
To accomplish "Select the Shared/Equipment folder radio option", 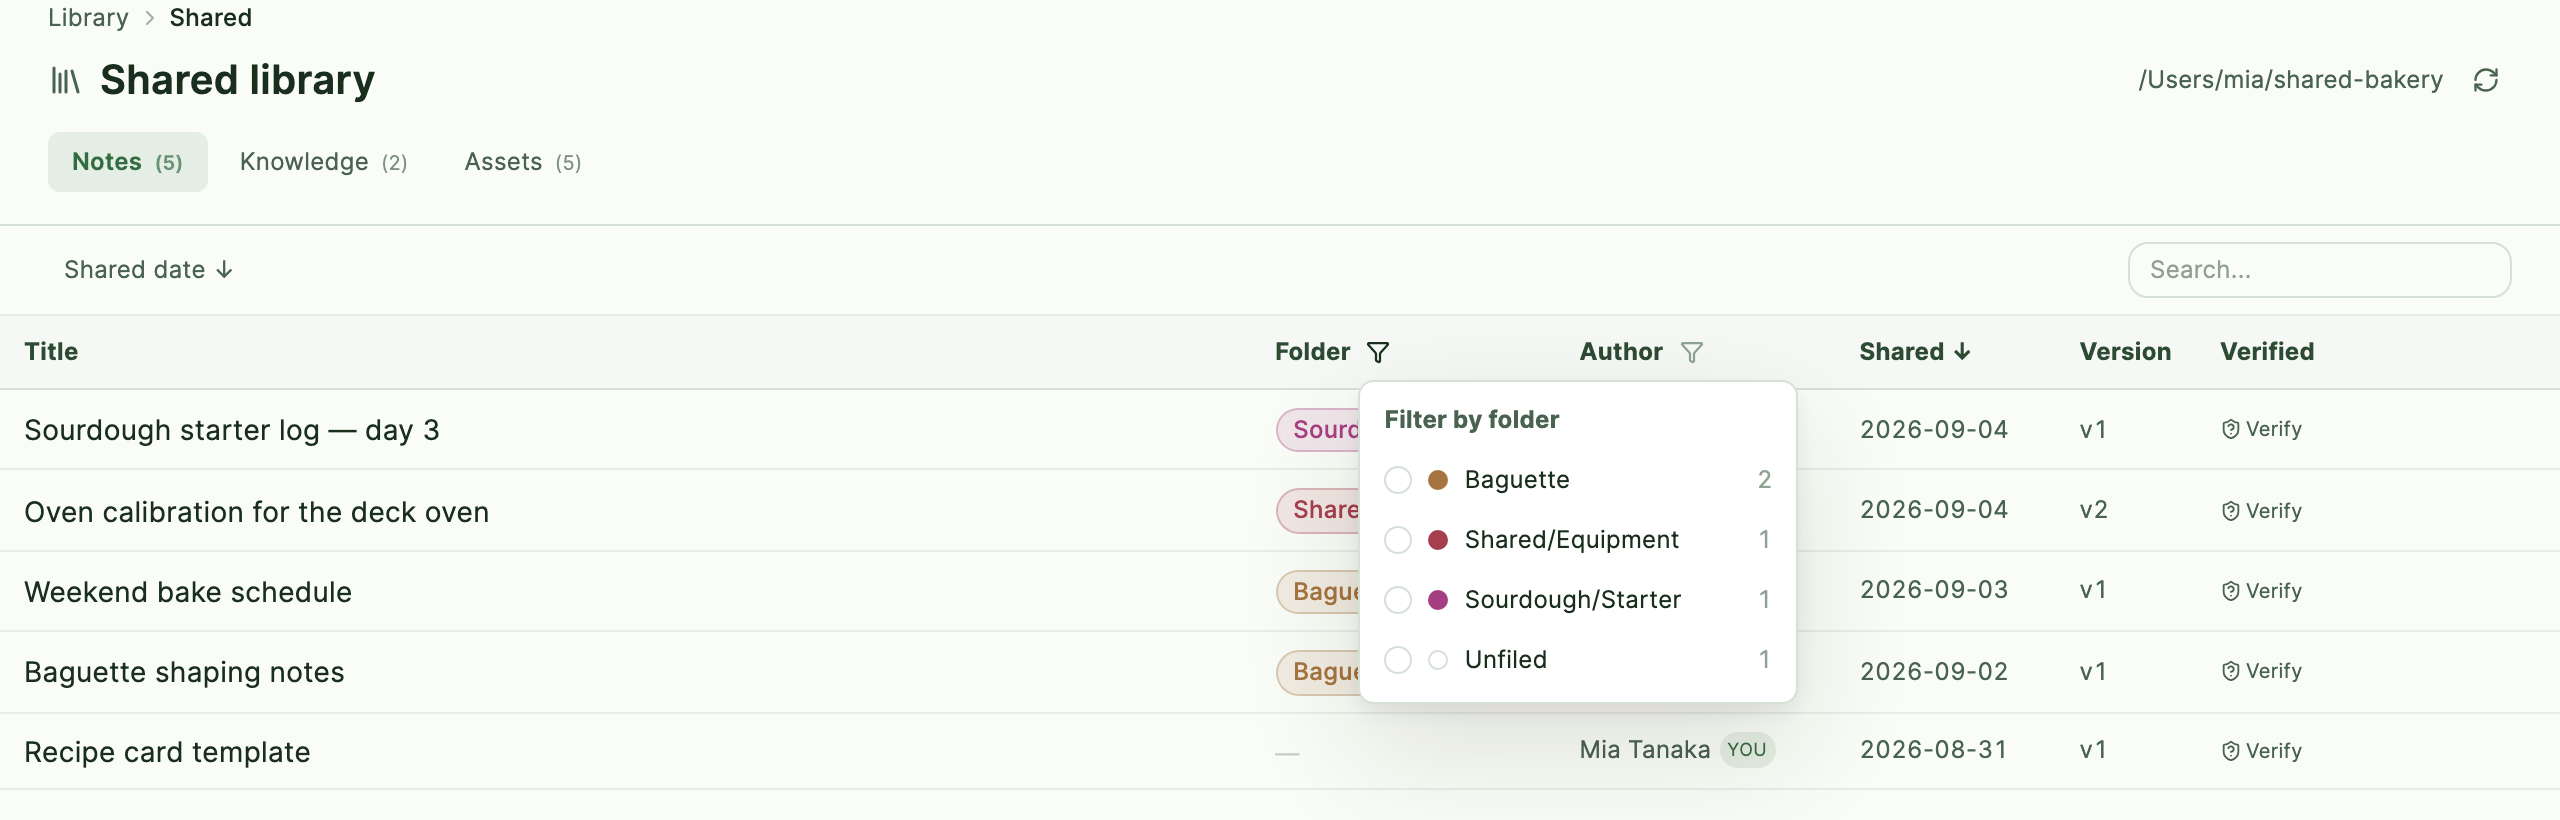I will coord(1398,540).
